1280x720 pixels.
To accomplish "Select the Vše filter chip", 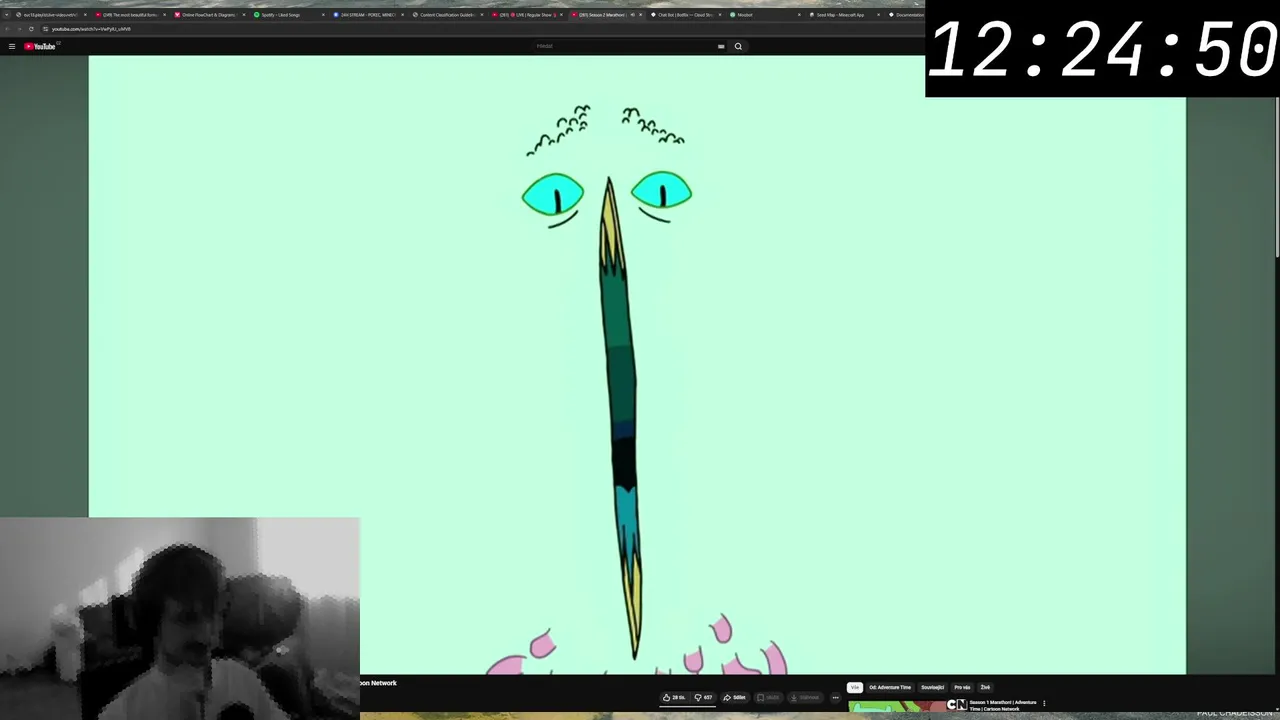I will pyautogui.click(x=855, y=687).
